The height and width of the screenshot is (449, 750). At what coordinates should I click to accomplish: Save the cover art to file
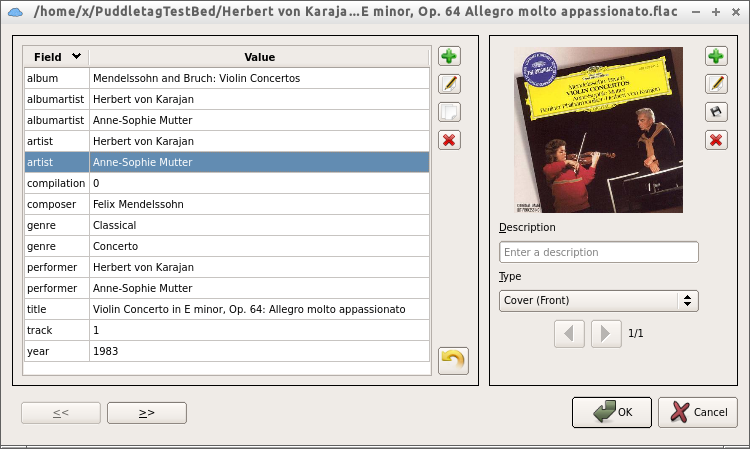tap(716, 112)
